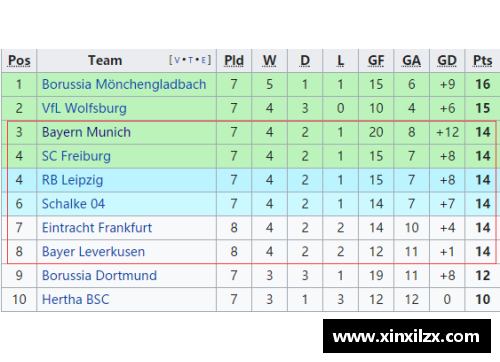The width and height of the screenshot is (500, 362).
Task: Click the GD column header
Action: [447, 61]
